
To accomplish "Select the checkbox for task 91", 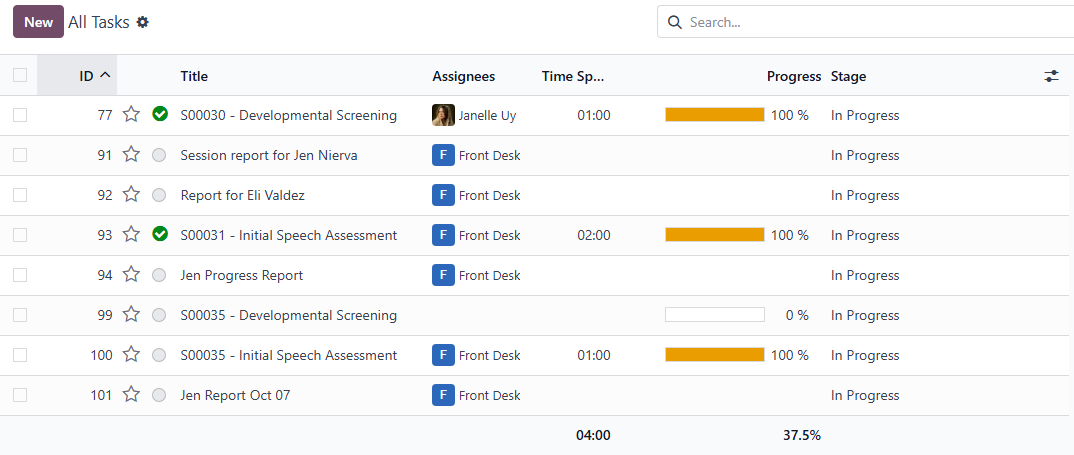I will pos(20,155).
